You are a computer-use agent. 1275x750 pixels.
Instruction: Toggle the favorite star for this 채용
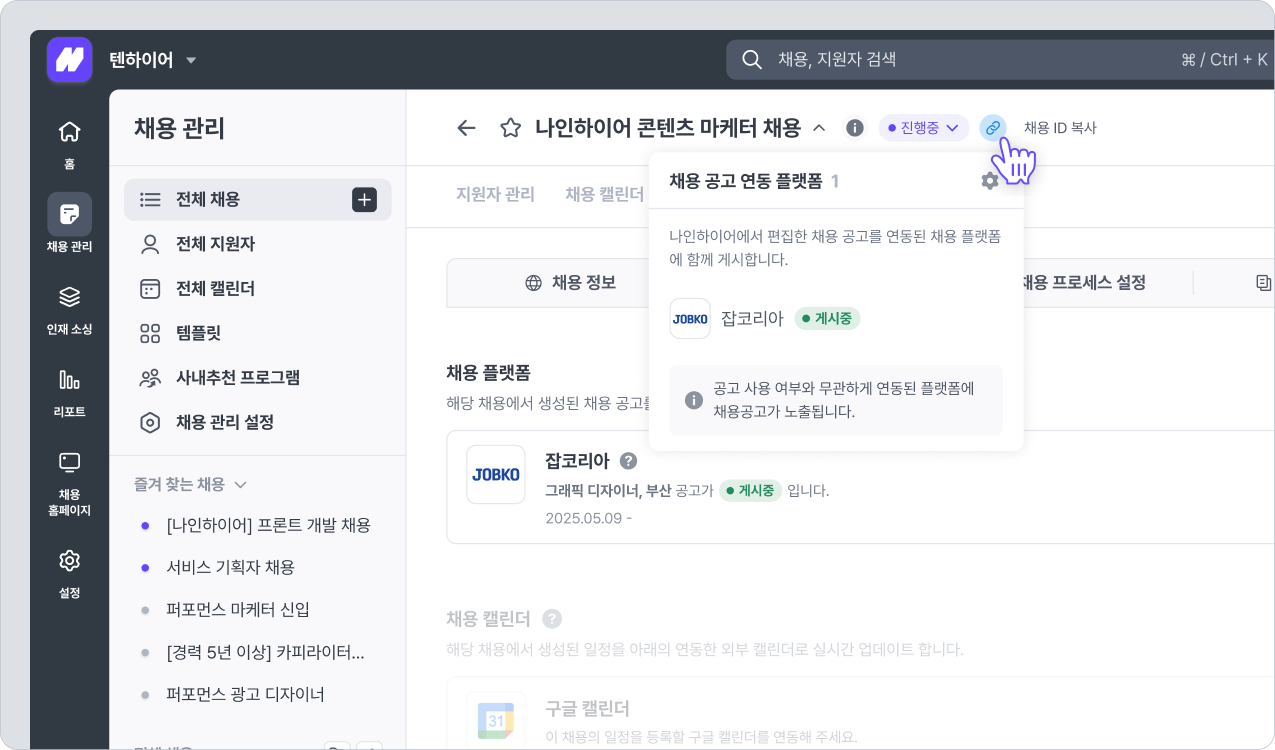pyautogui.click(x=511, y=128)
